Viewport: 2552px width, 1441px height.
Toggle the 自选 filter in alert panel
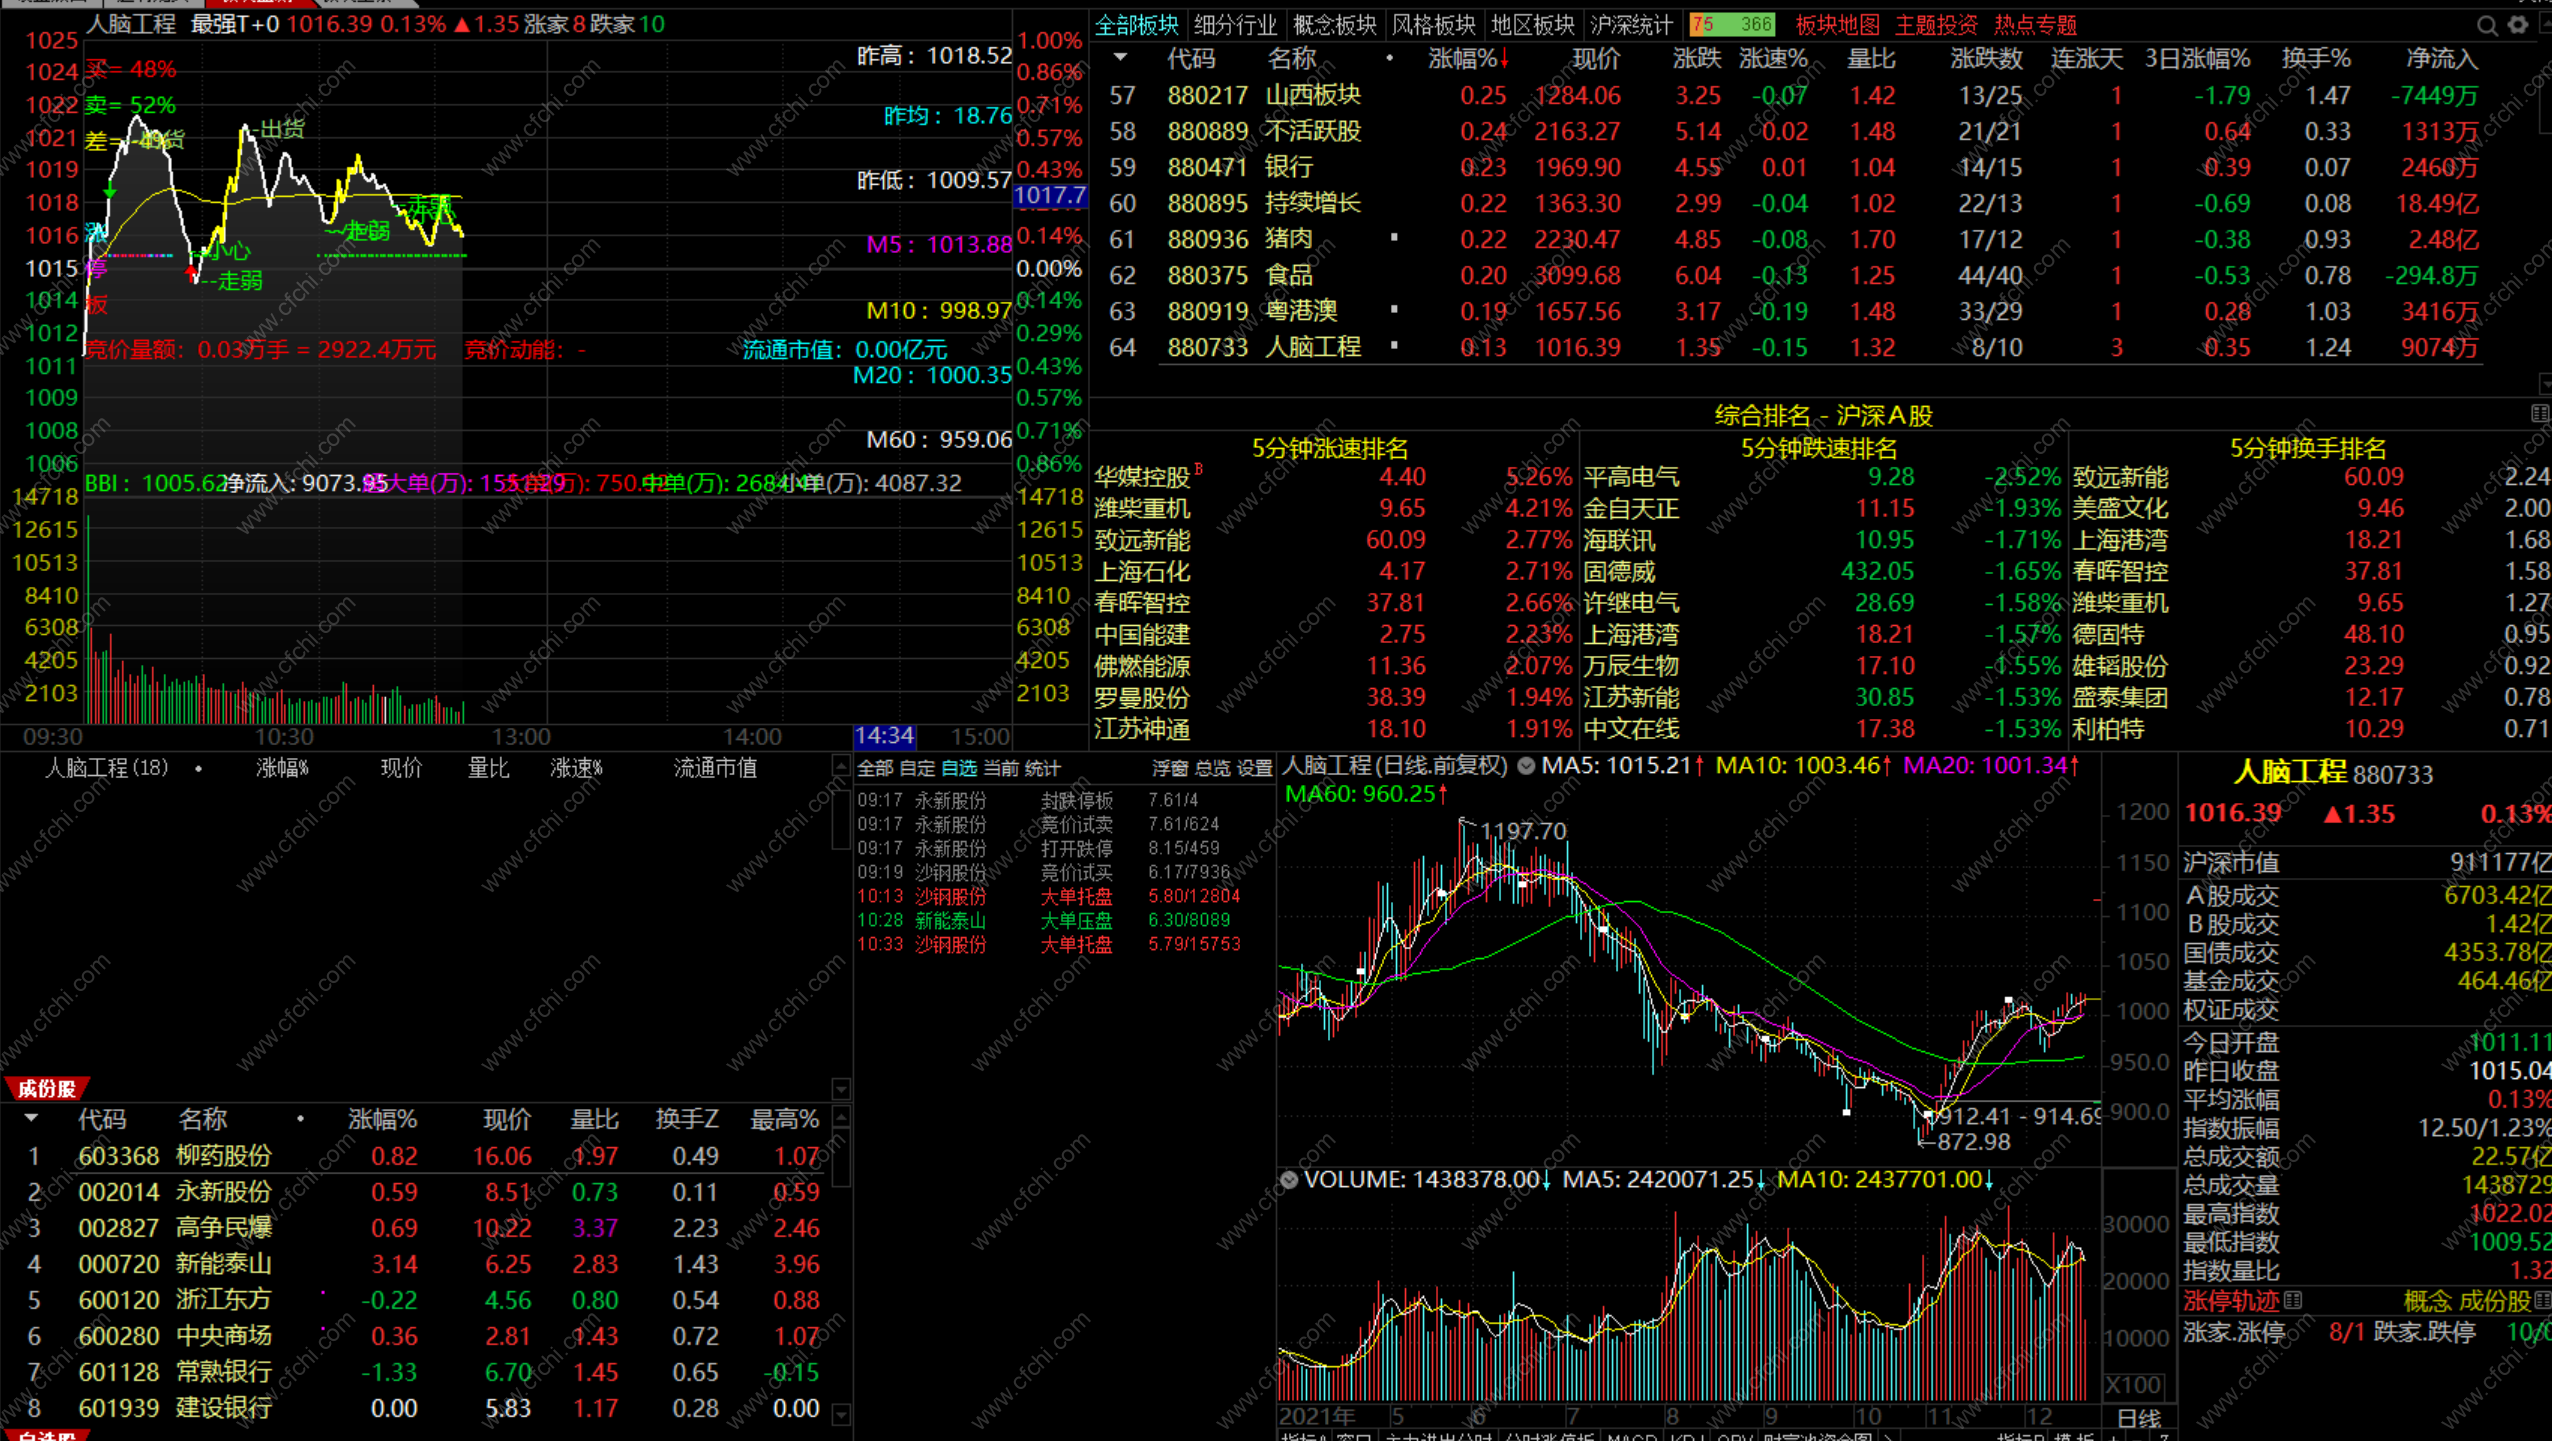pos(958,768)
